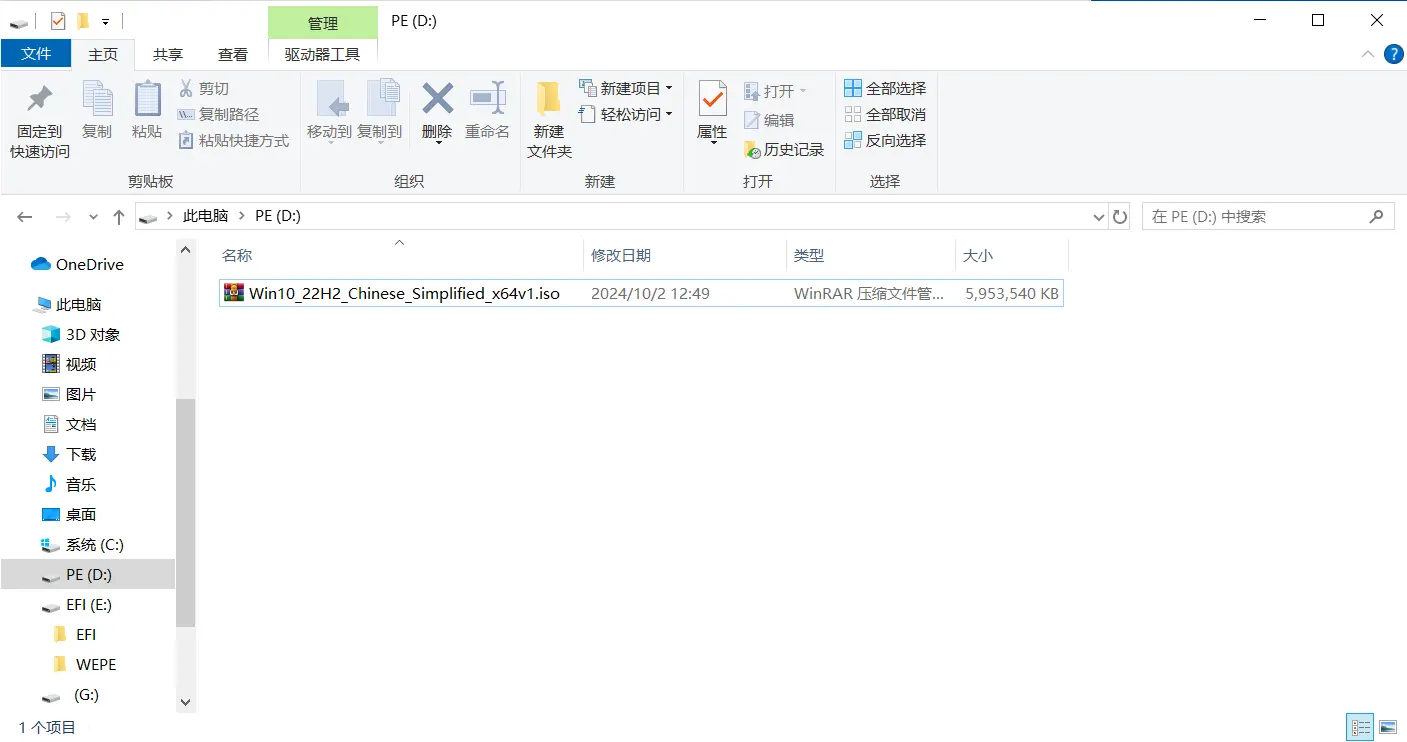The image size is (1407, 742).
Task: Click 粘贴快捷方式 command
Action: 233,140
